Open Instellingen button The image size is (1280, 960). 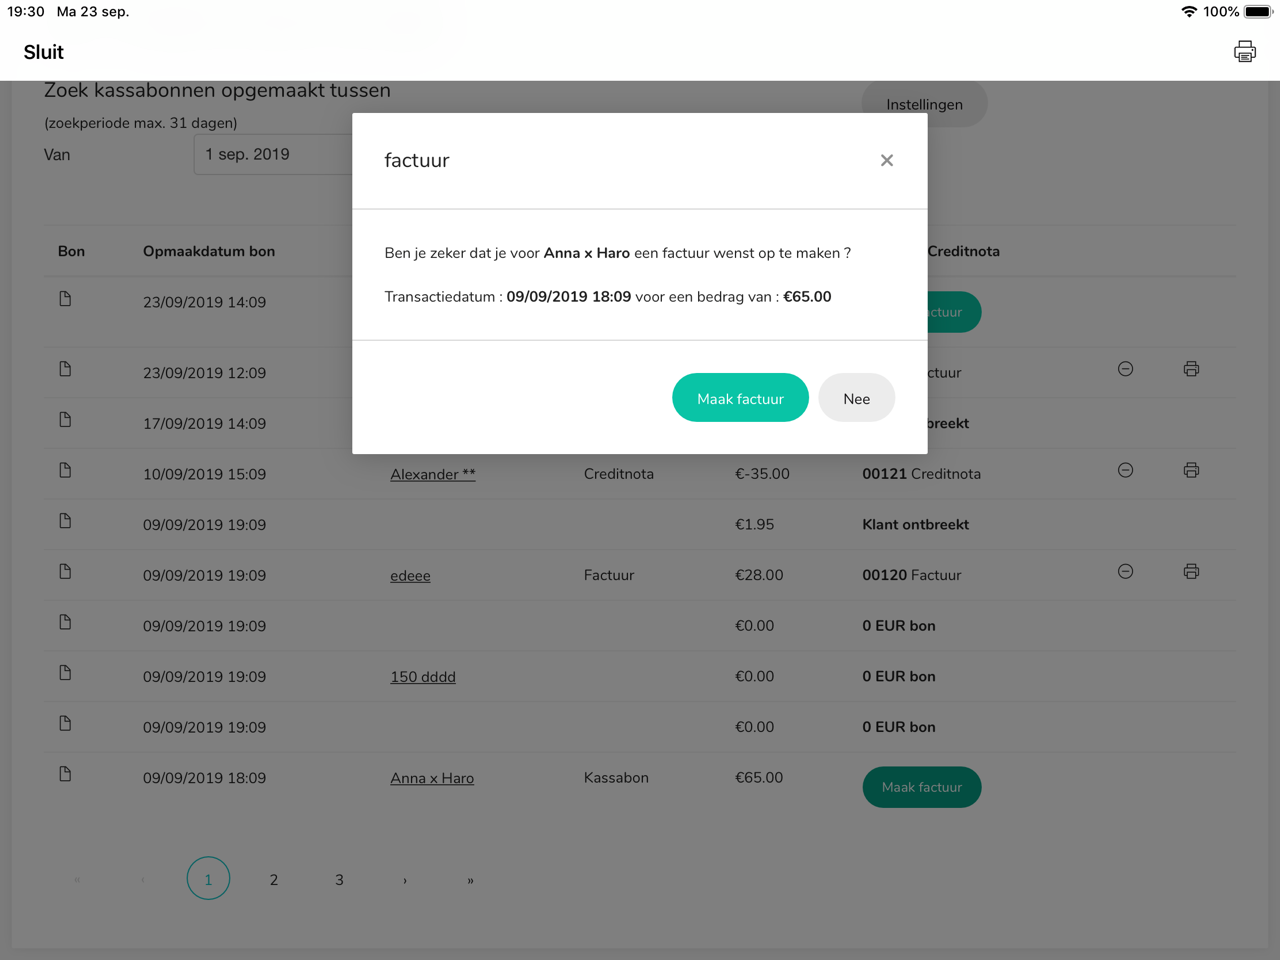point(924,104)
